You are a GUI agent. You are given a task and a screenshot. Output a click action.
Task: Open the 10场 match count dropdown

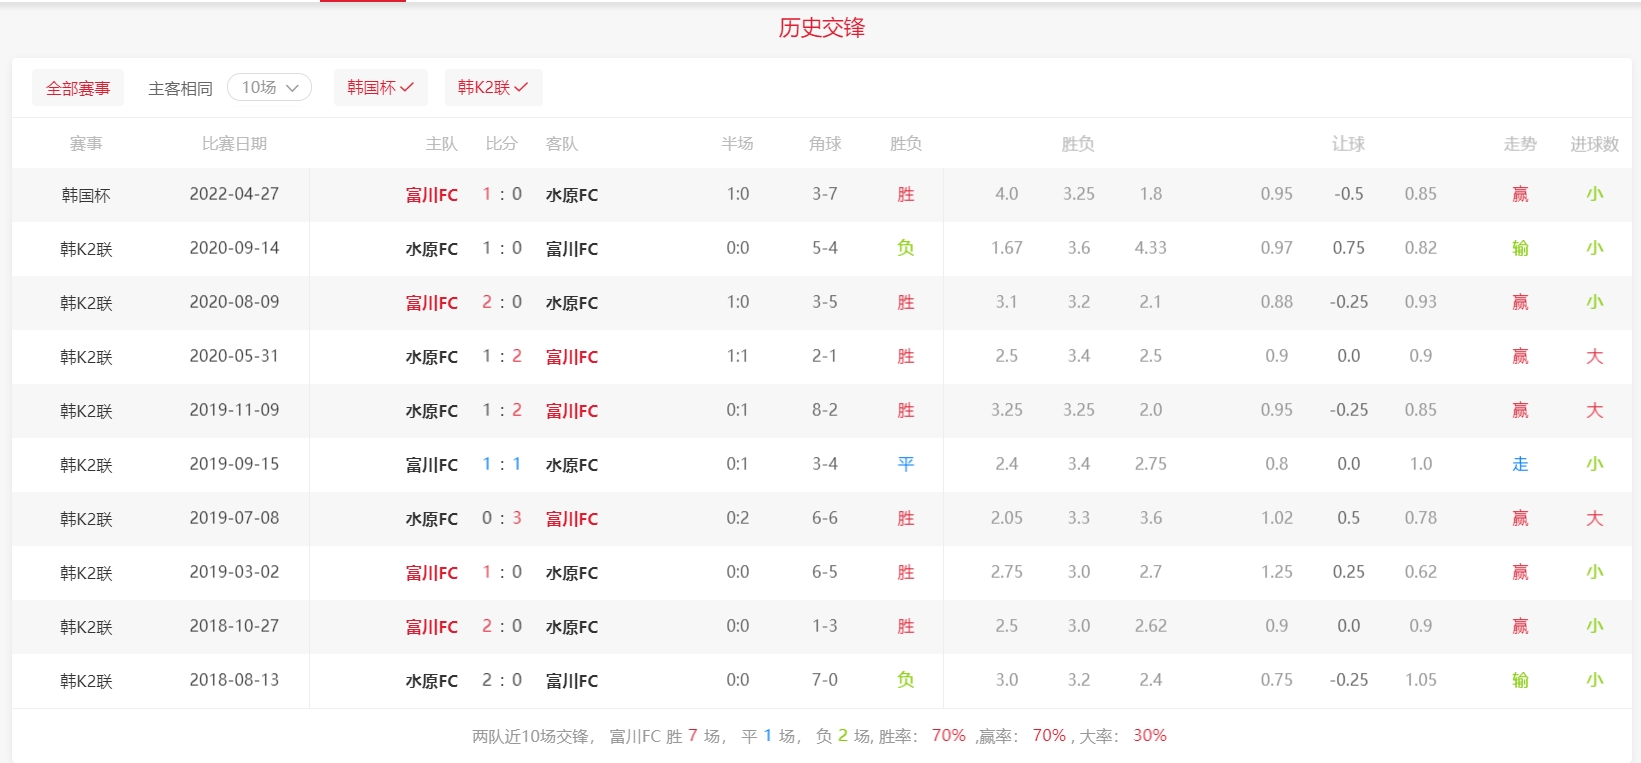(x=269, y=88)
